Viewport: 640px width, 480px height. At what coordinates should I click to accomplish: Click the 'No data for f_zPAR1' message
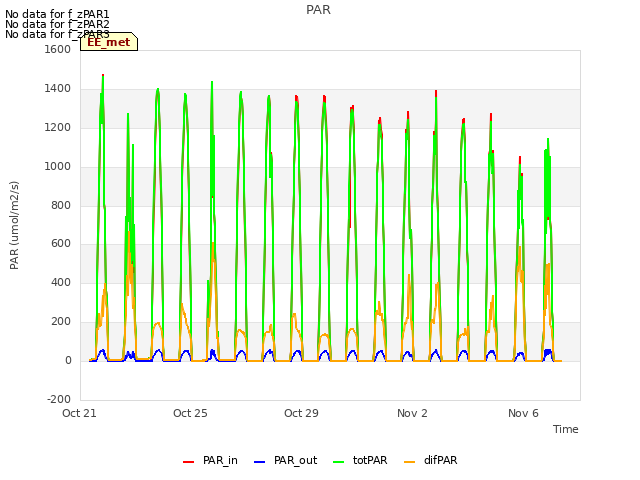[57, 14]
